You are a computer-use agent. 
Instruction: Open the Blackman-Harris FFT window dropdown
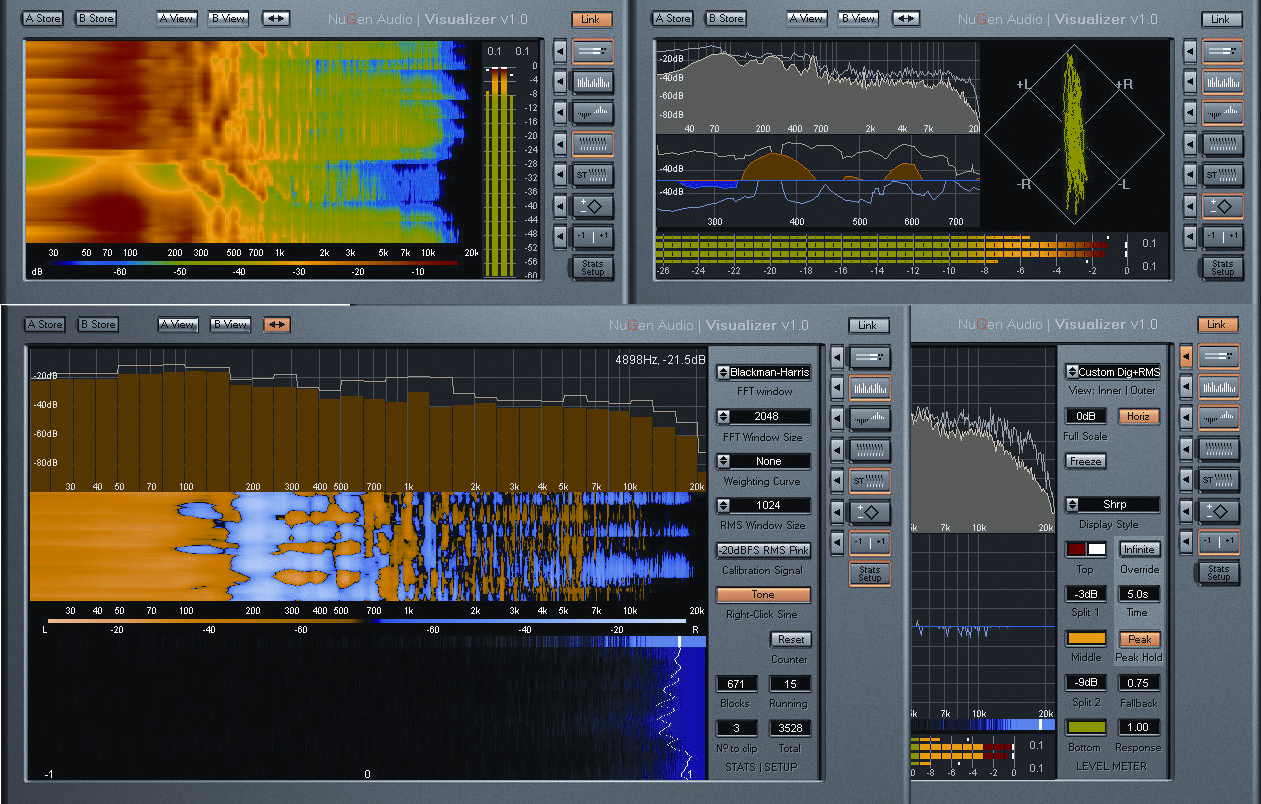click(764, 372)
